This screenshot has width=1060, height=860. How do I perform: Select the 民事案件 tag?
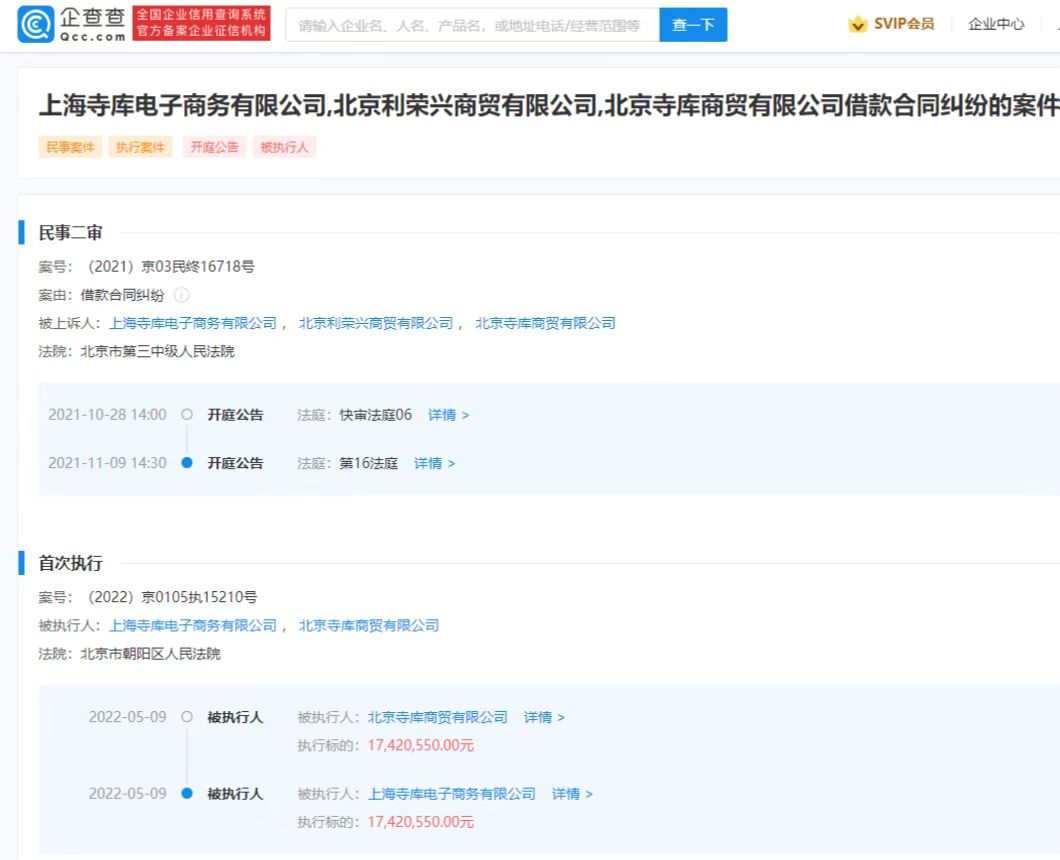pyautogui.click(x=70, y=147)
